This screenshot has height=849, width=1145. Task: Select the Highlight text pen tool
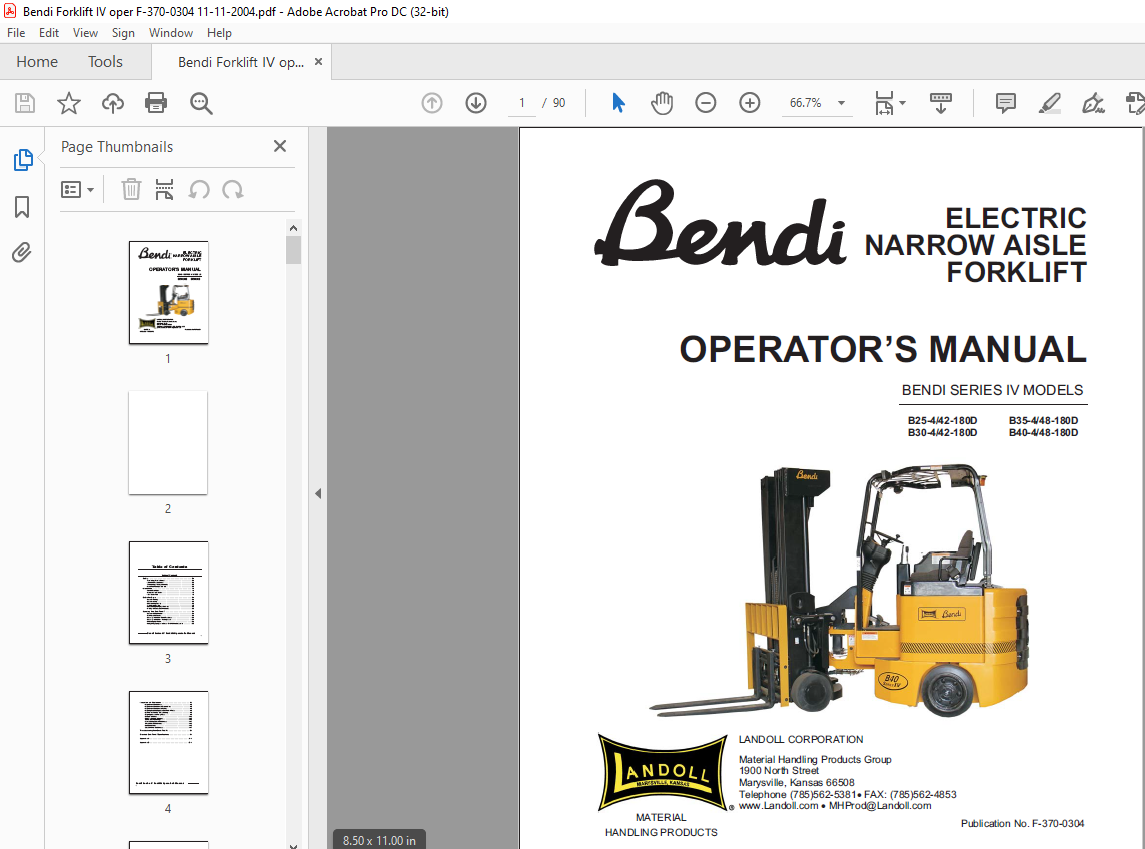[1049, 103]
